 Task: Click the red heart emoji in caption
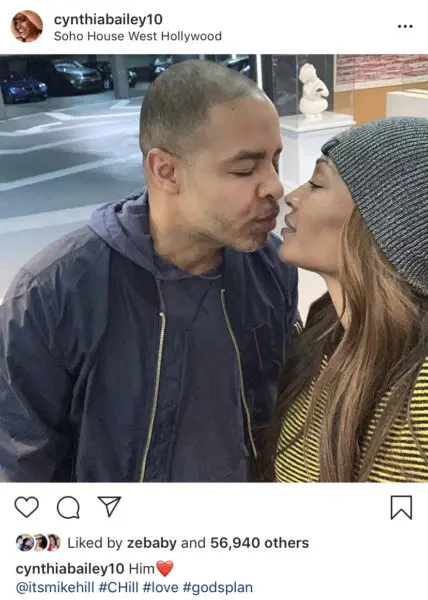pos(165,568)
